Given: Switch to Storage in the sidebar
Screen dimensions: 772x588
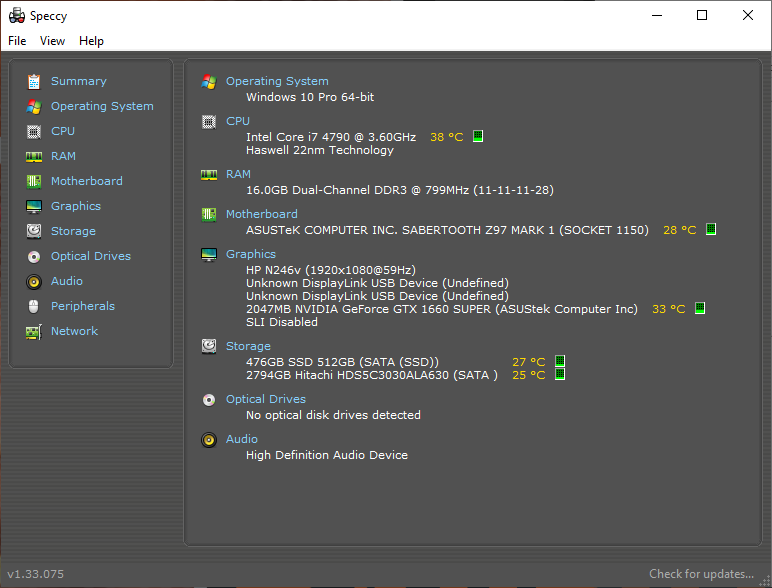Looking at the screenshot, I should click(73, 231).
